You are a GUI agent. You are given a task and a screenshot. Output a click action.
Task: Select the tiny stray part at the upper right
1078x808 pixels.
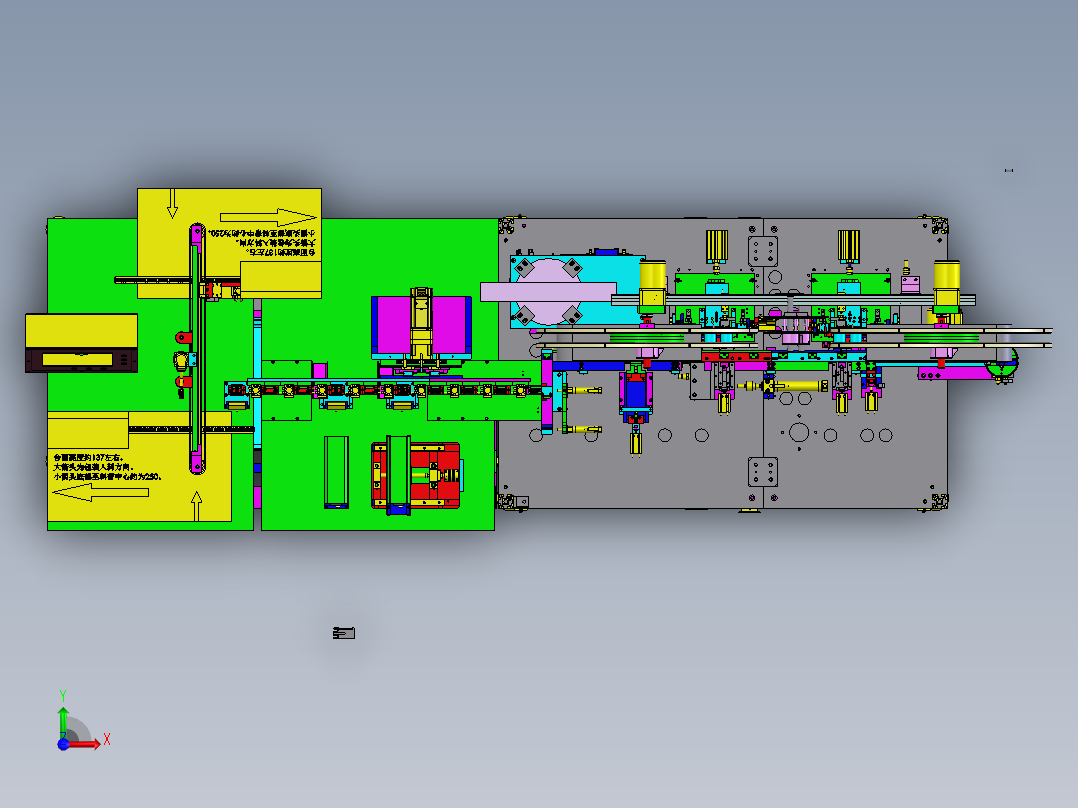(x=1009, y=171)
